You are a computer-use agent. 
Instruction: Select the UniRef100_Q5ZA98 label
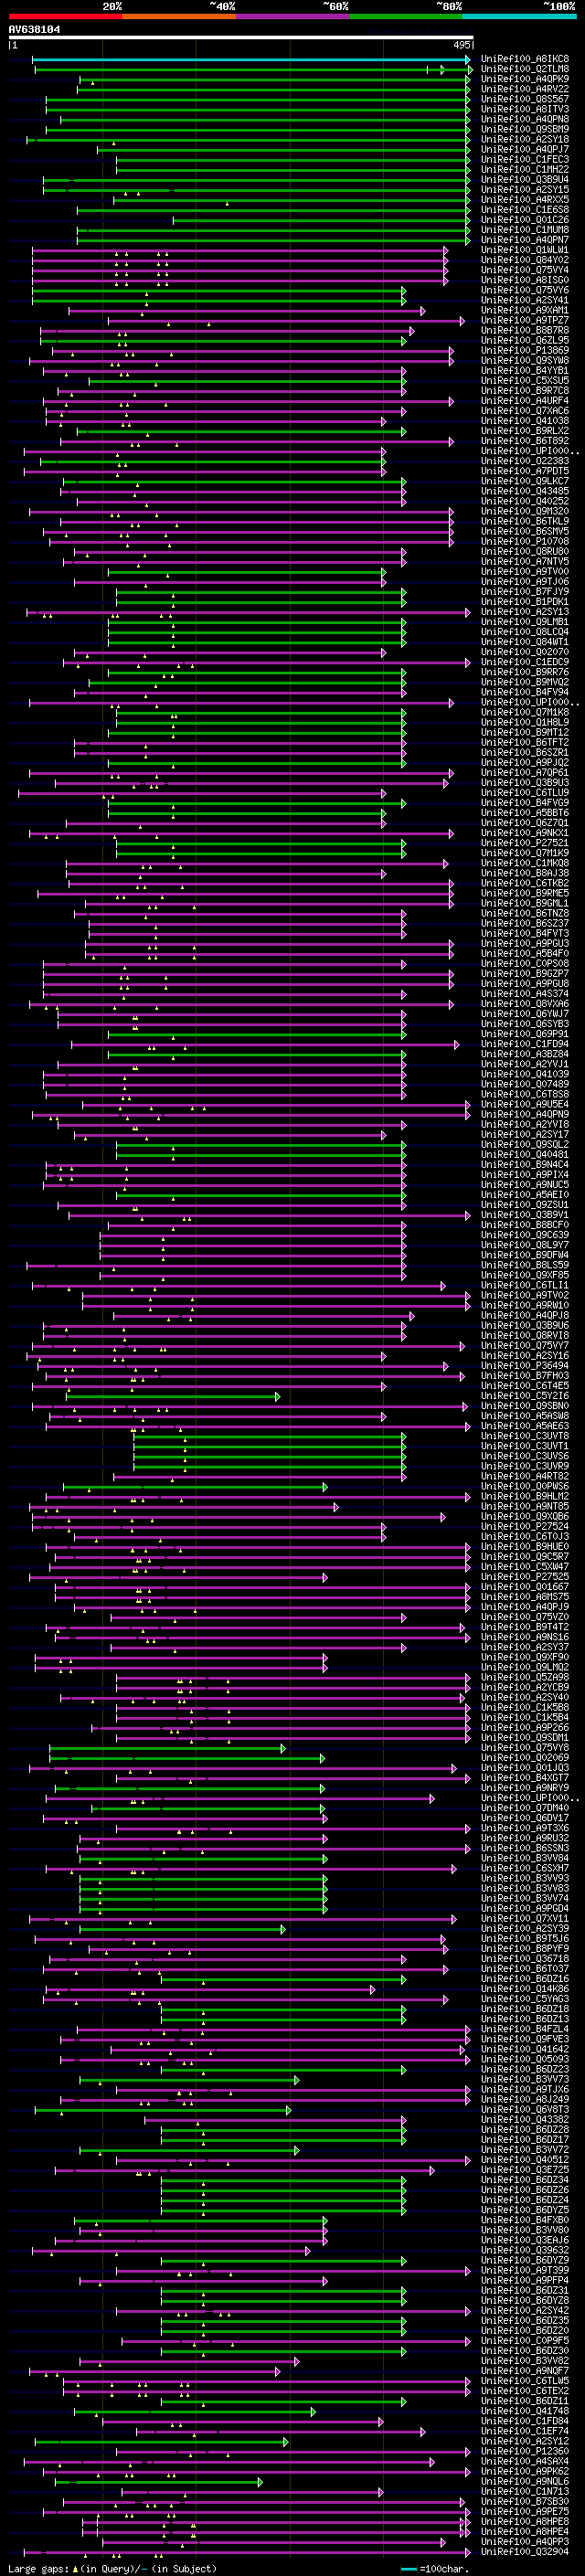click(525, 1677)
